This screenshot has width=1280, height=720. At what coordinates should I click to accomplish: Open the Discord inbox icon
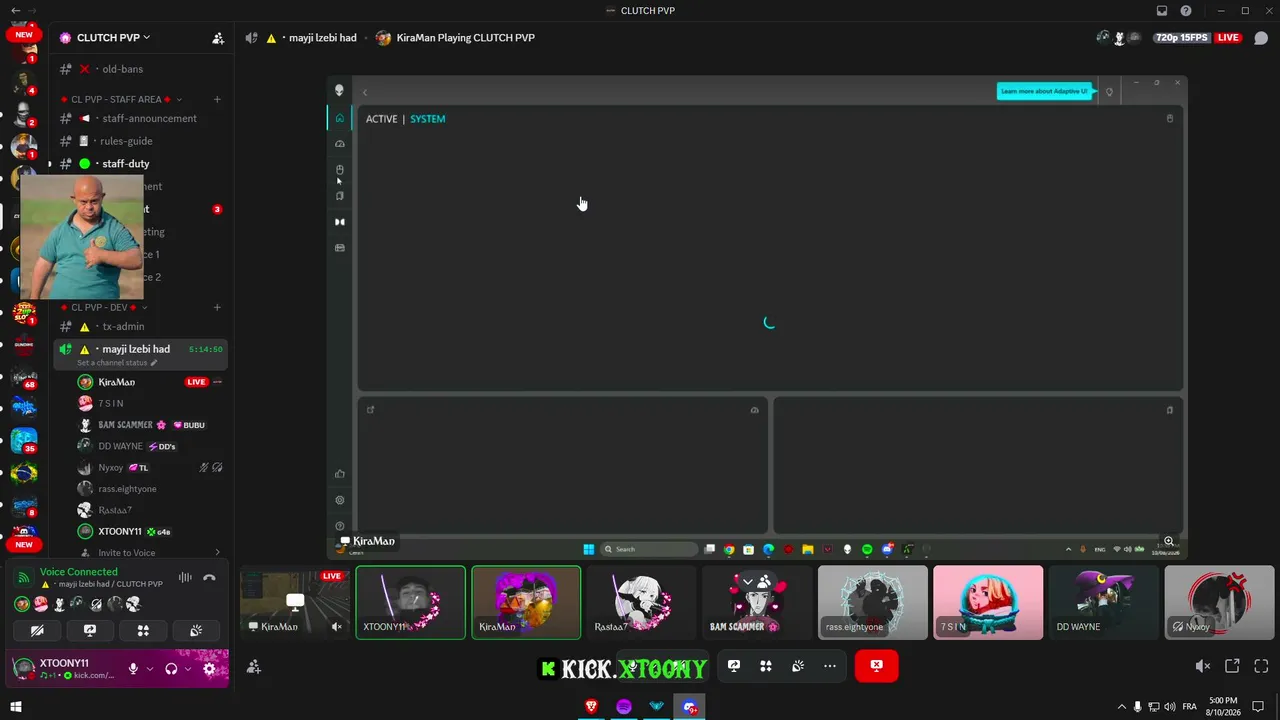tap(1162, 11)
